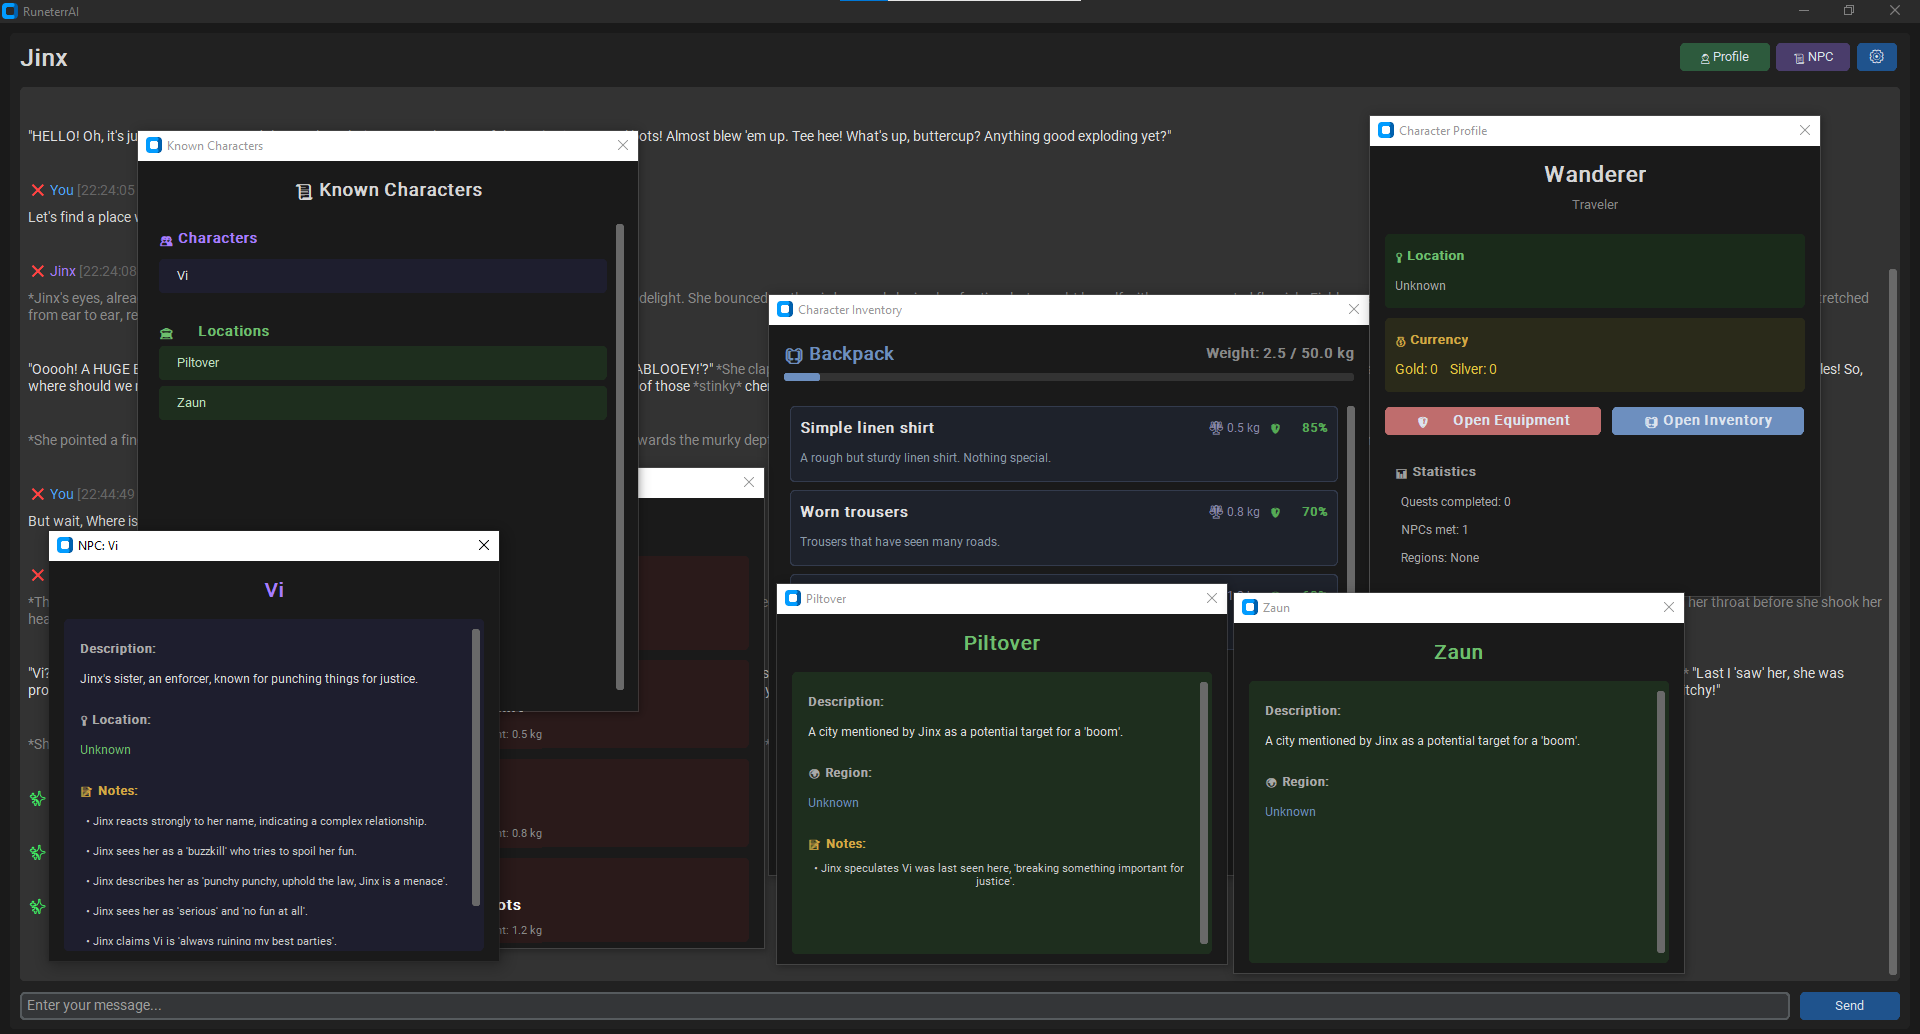Viewport: 1920px width, 1034px height.
Task: Select Vi in the Characters list
Action: (383, 276)
